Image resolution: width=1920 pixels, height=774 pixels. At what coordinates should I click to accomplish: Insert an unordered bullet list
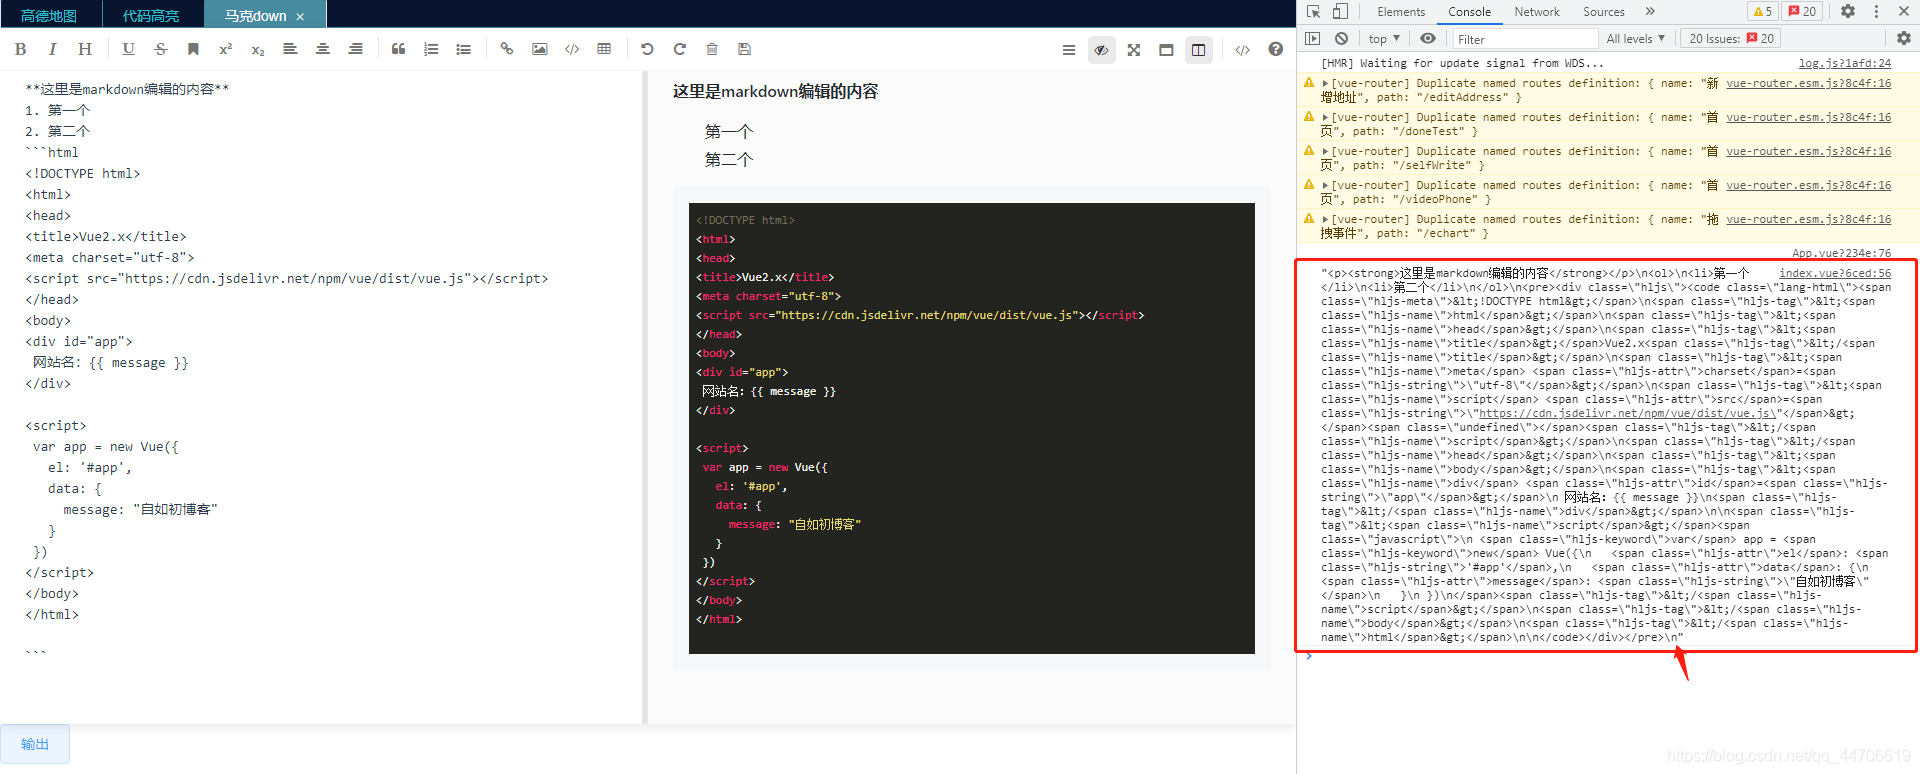point(463,49)
